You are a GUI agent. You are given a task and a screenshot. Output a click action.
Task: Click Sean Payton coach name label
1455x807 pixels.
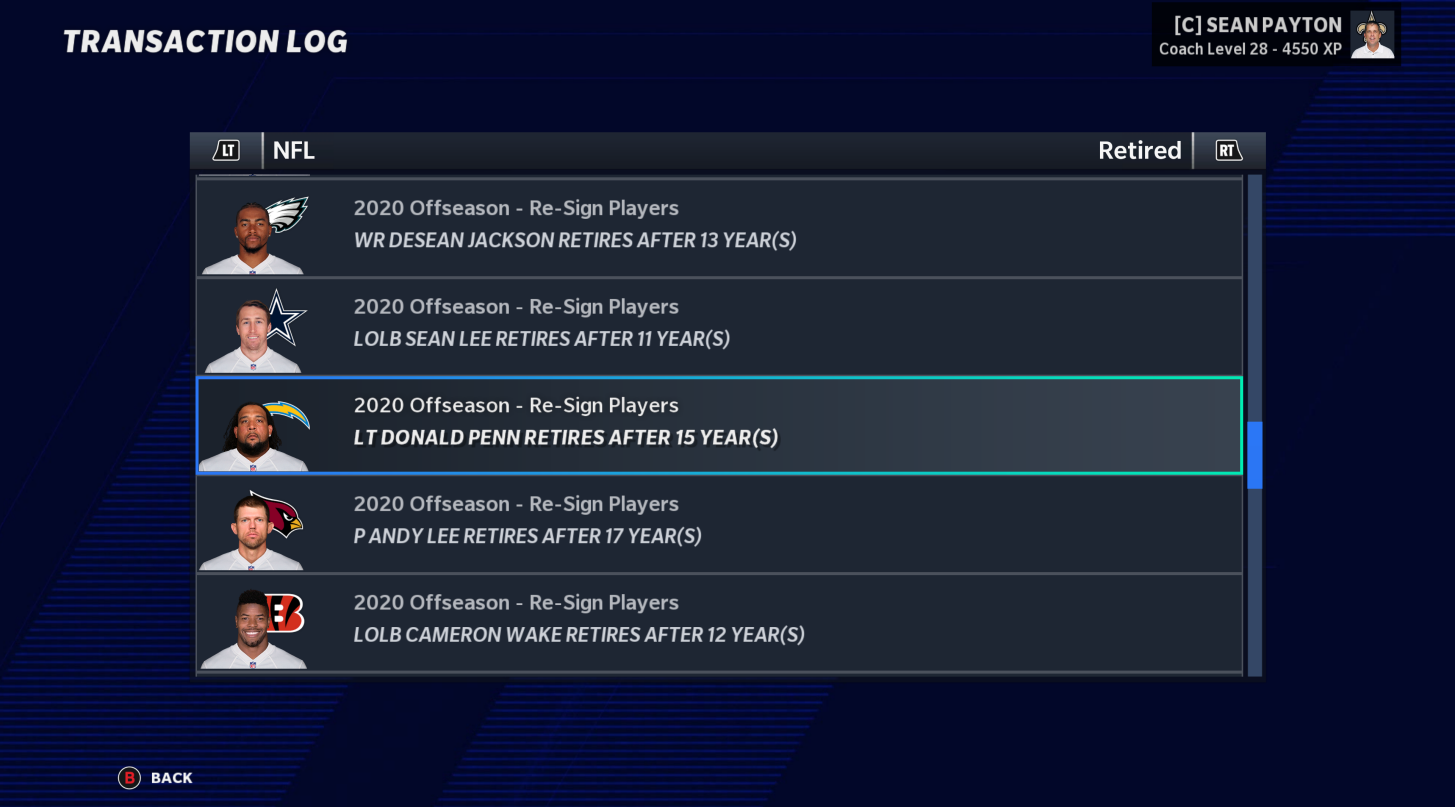tap(1258, 25)
